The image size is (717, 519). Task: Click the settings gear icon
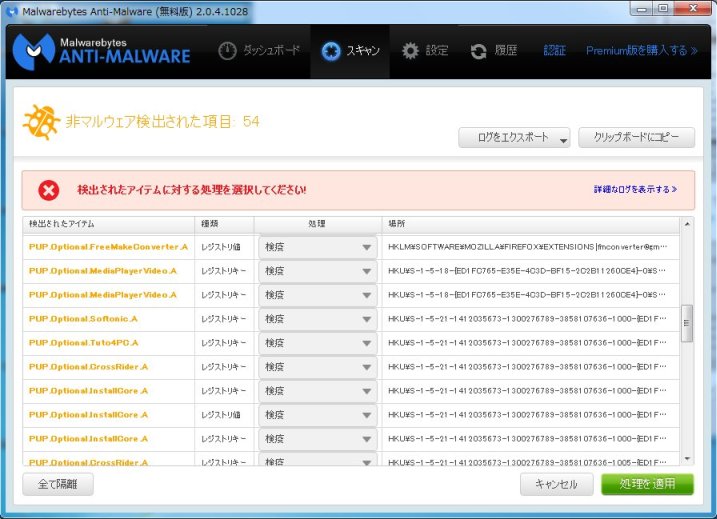pos(411,50)
